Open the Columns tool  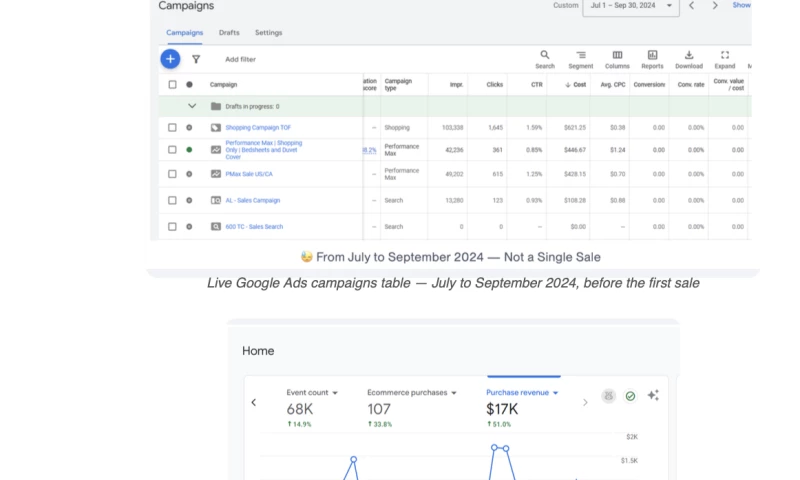click(617, 59)
